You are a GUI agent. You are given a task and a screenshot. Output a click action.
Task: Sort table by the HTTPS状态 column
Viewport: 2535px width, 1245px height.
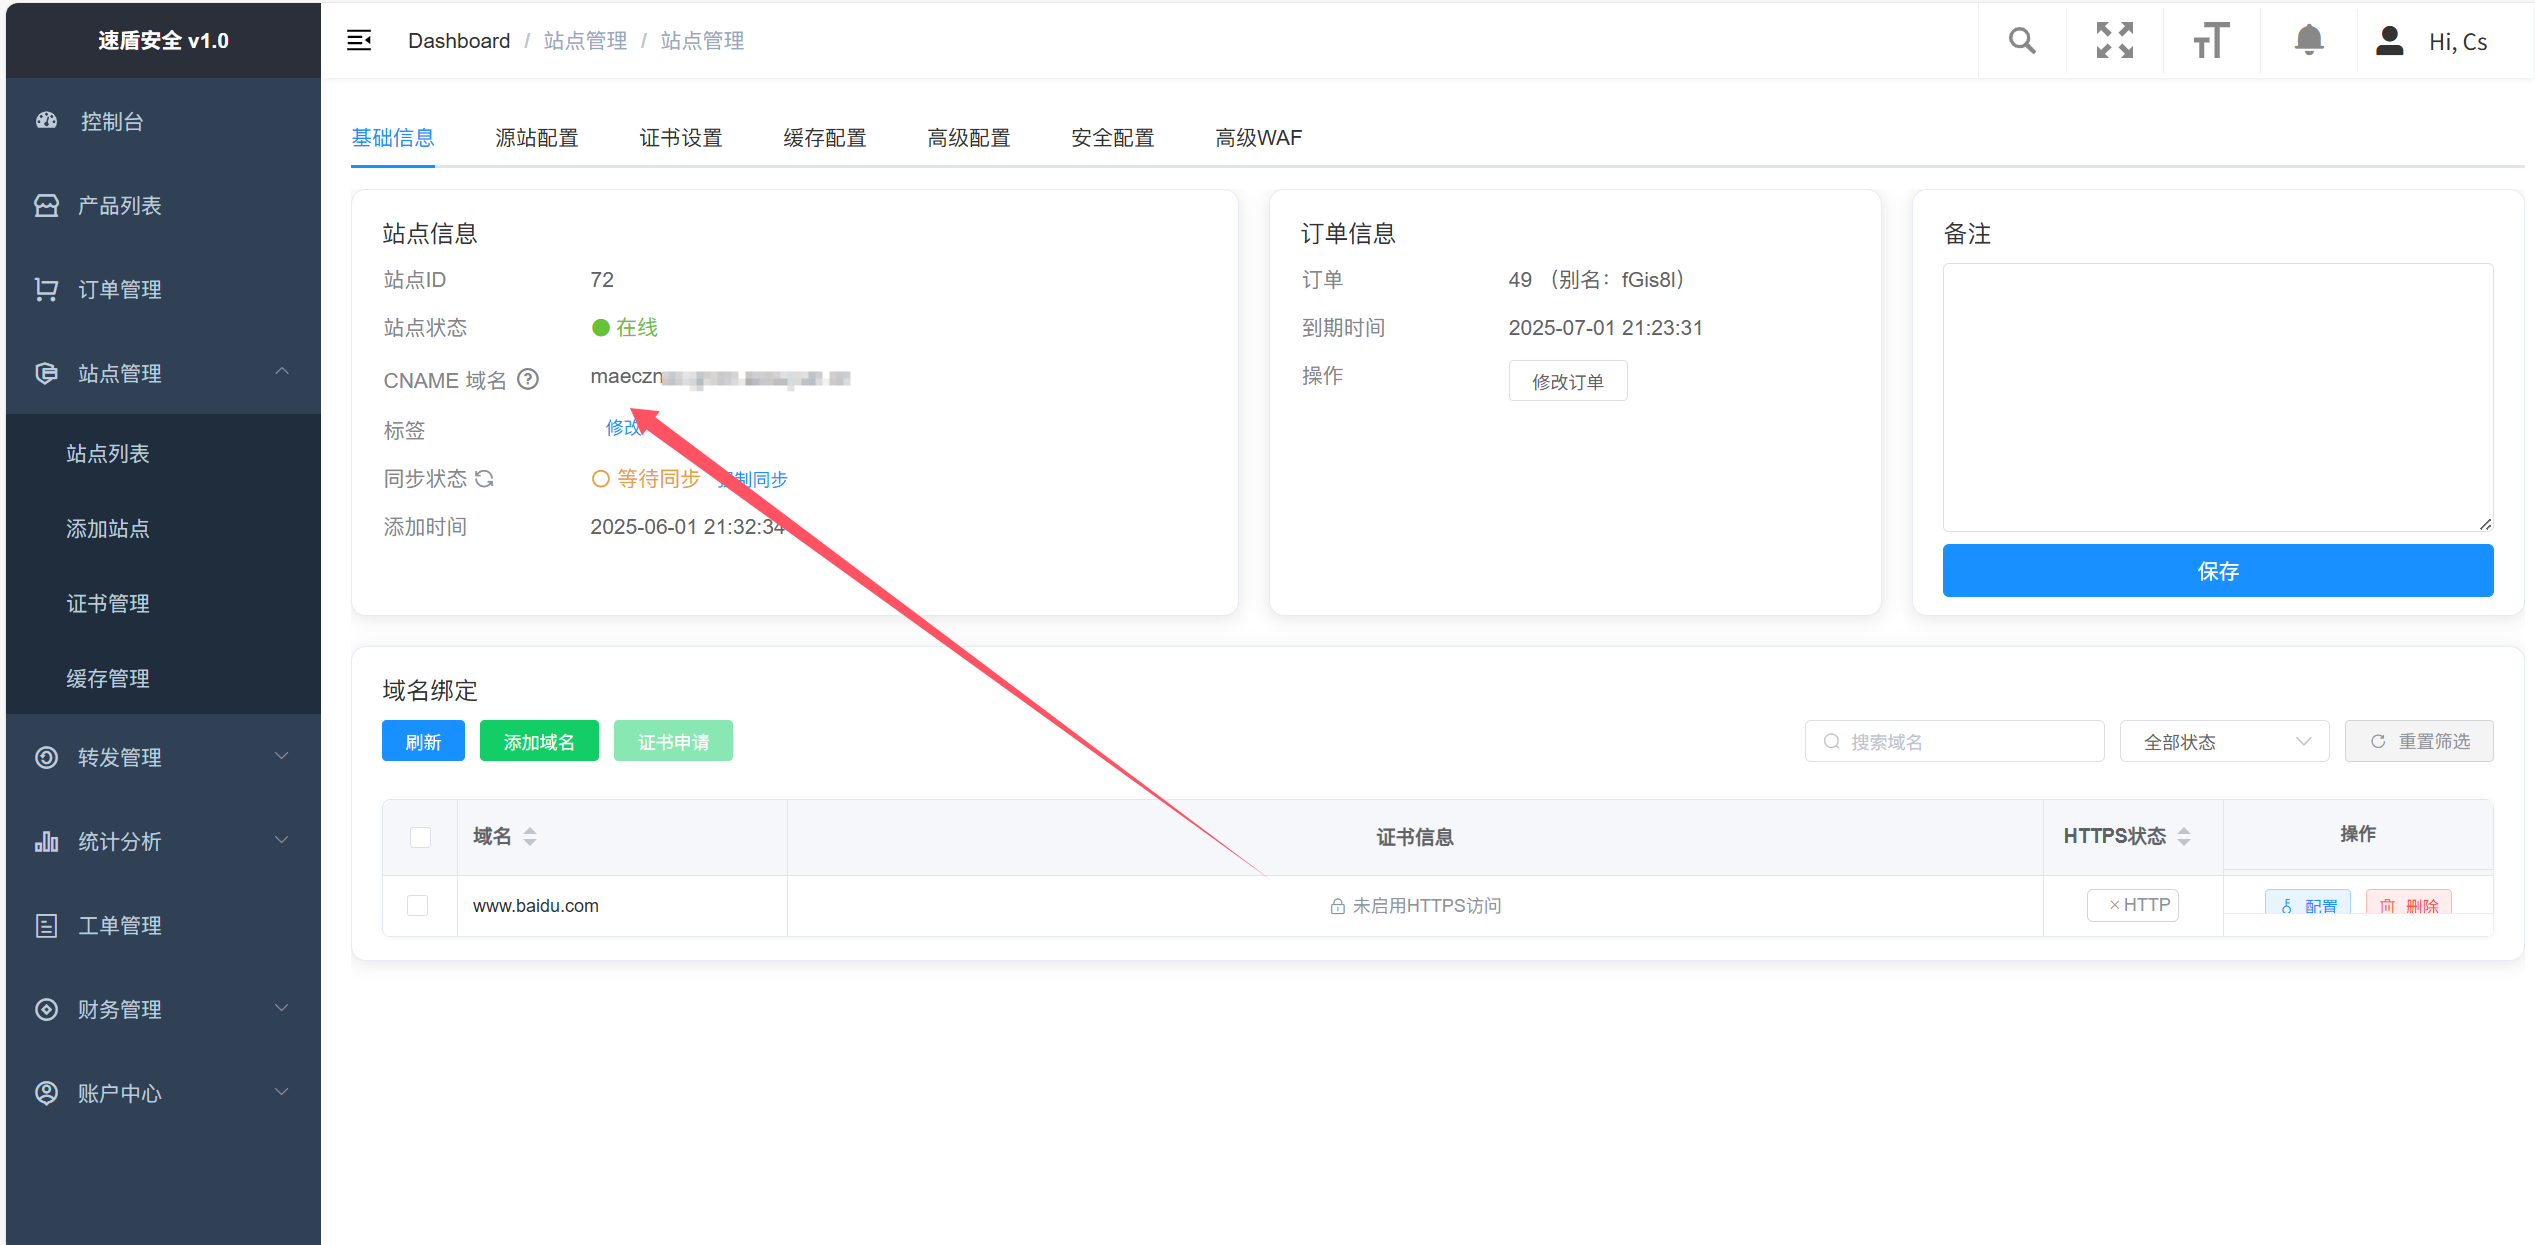[x=2183, y=837]
